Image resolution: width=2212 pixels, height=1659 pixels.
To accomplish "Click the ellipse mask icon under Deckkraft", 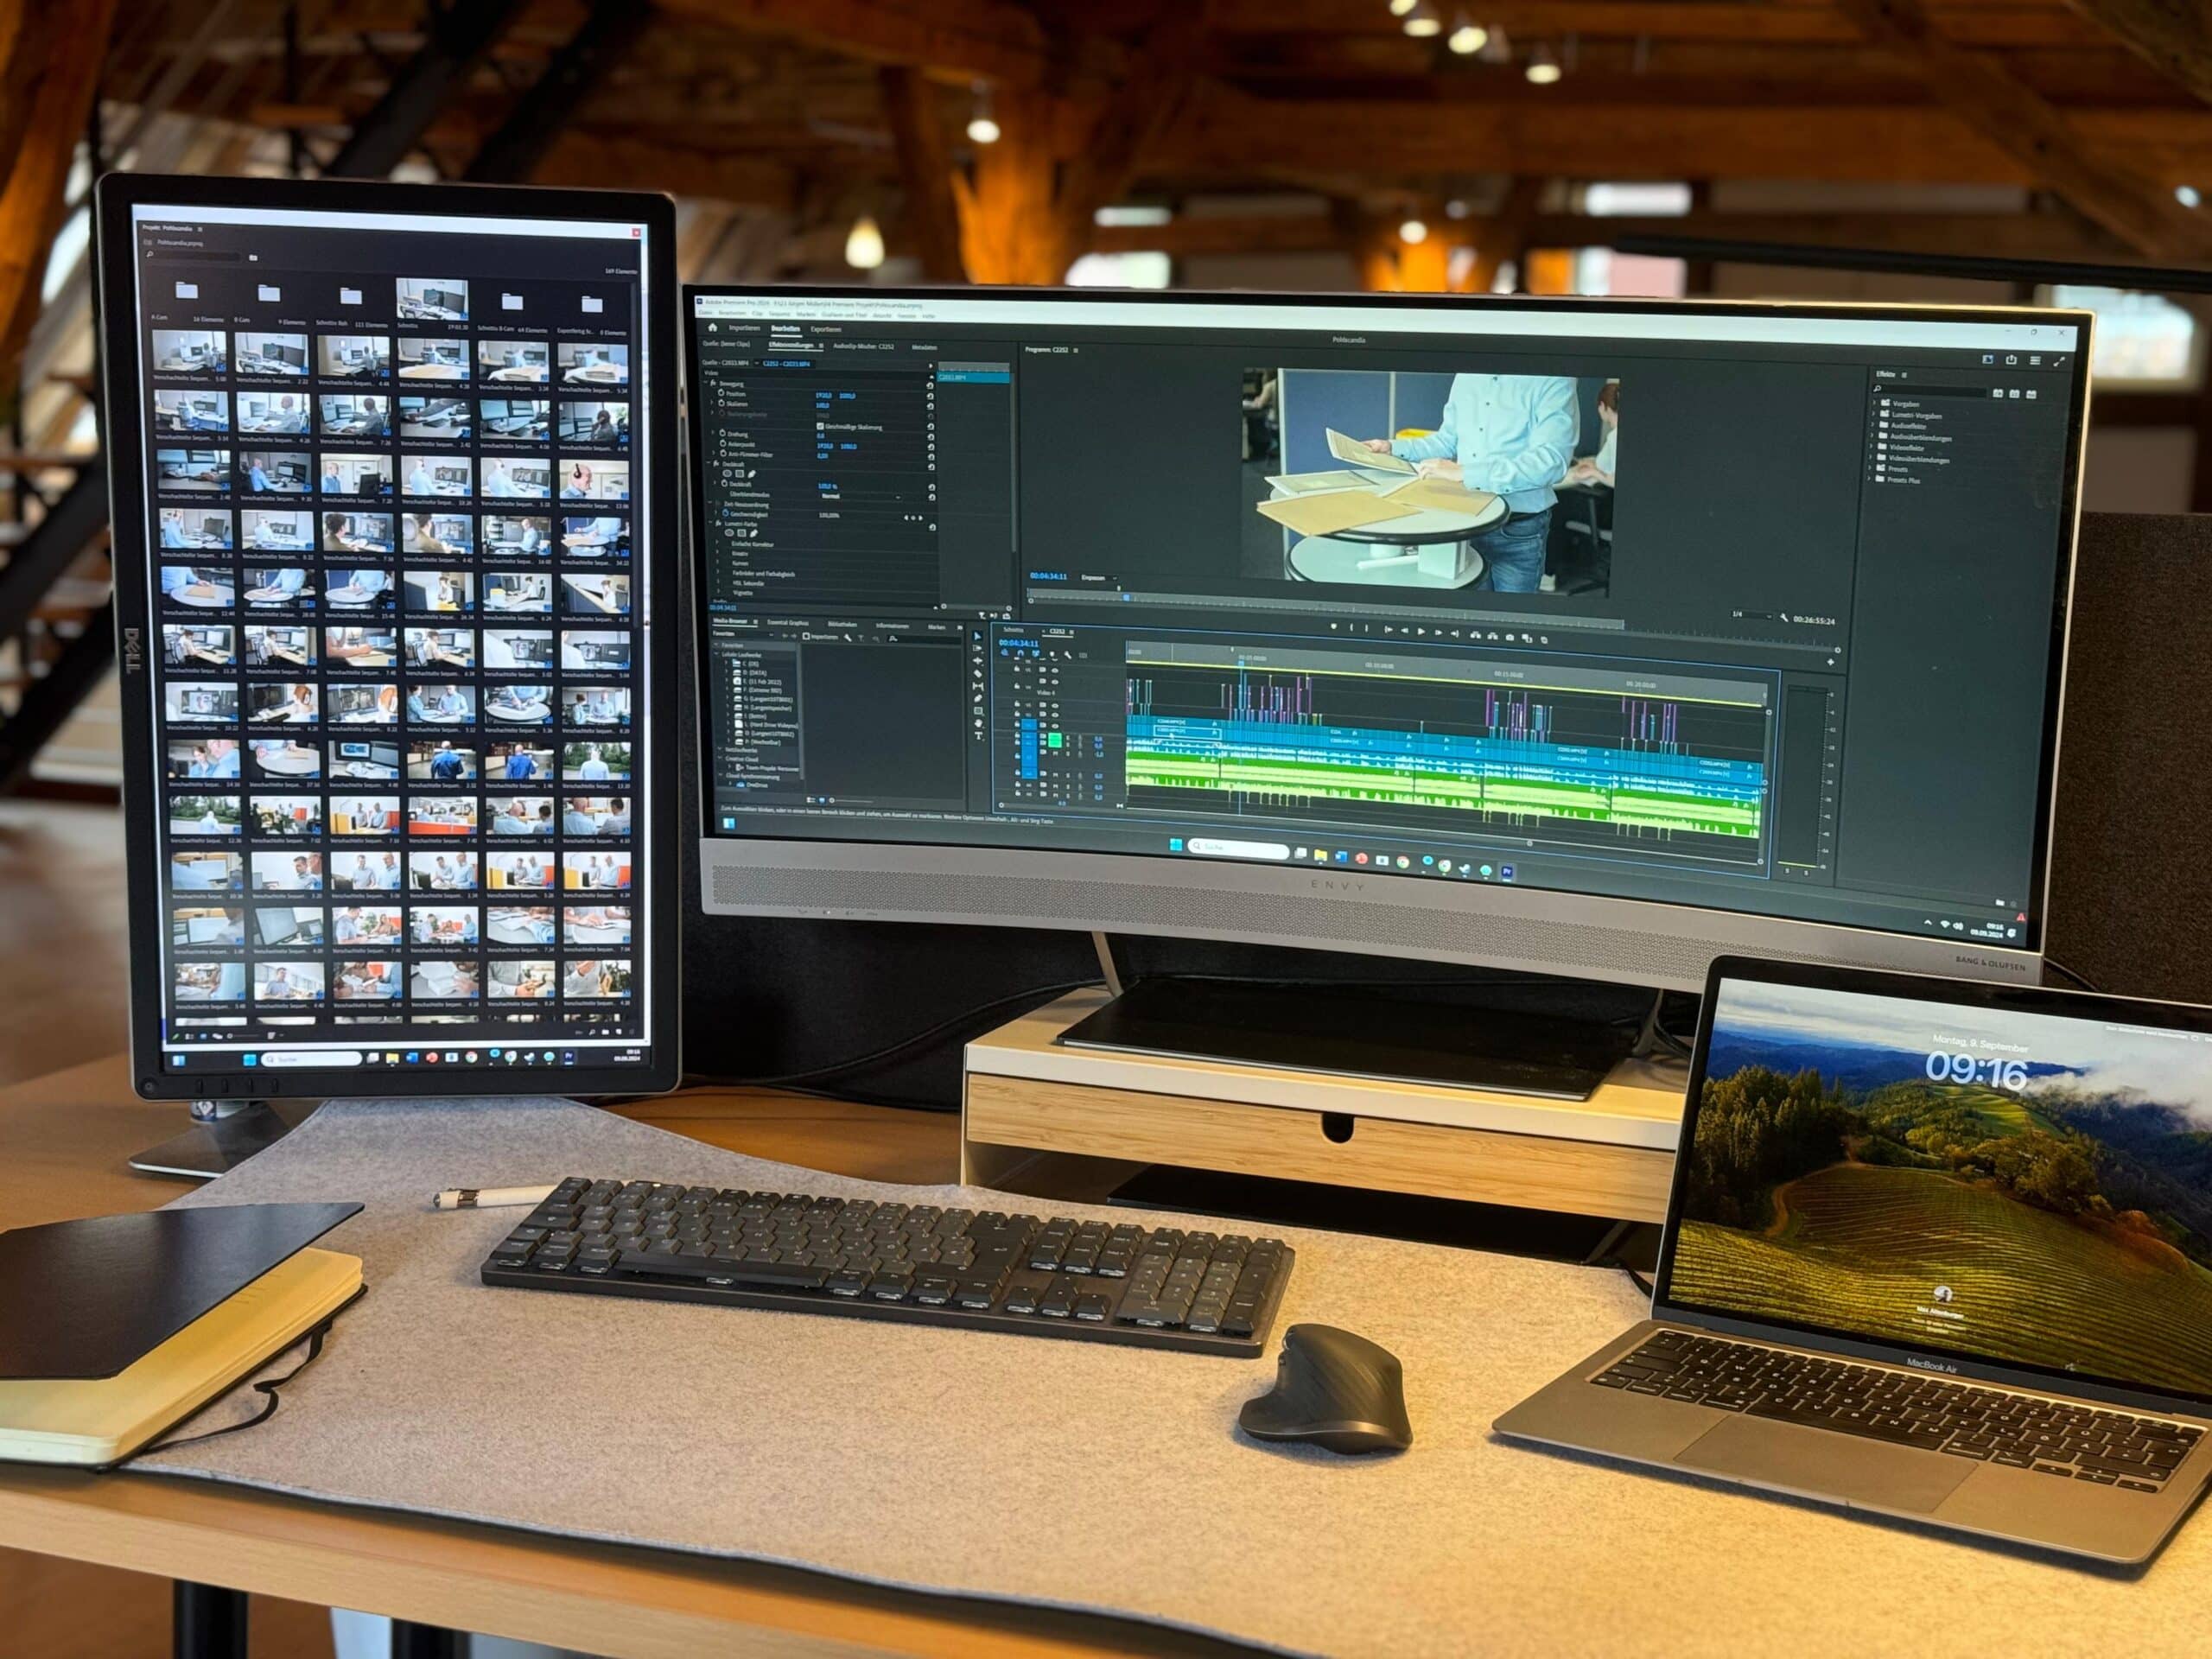I will (727, 474).
